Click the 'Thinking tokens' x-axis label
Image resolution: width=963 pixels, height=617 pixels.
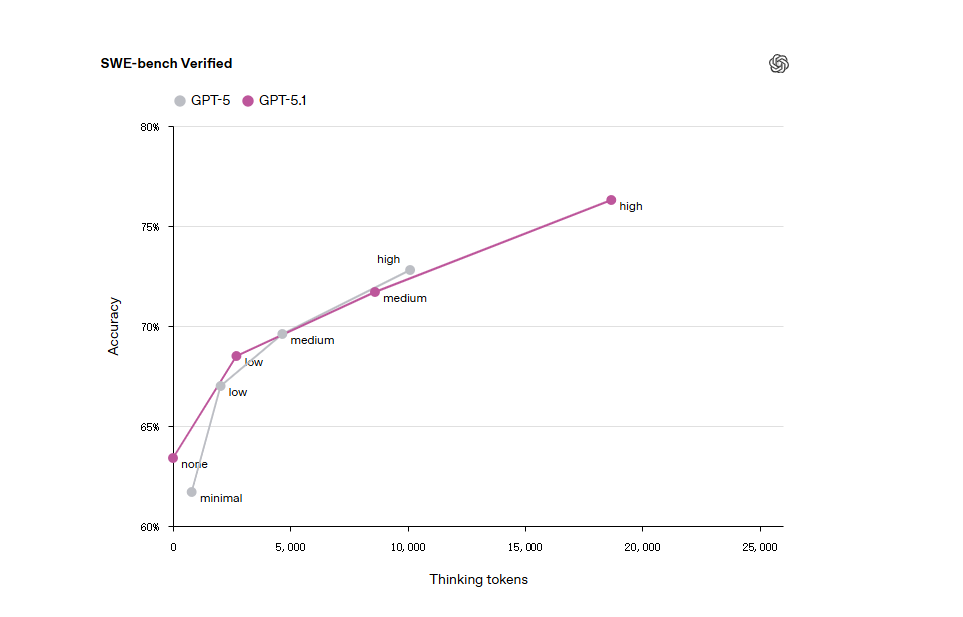[x=478, y=580]
